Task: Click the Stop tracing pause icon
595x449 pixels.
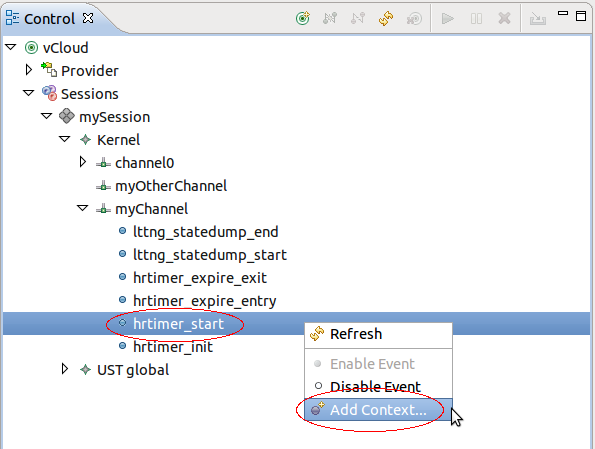Action: 476,18
